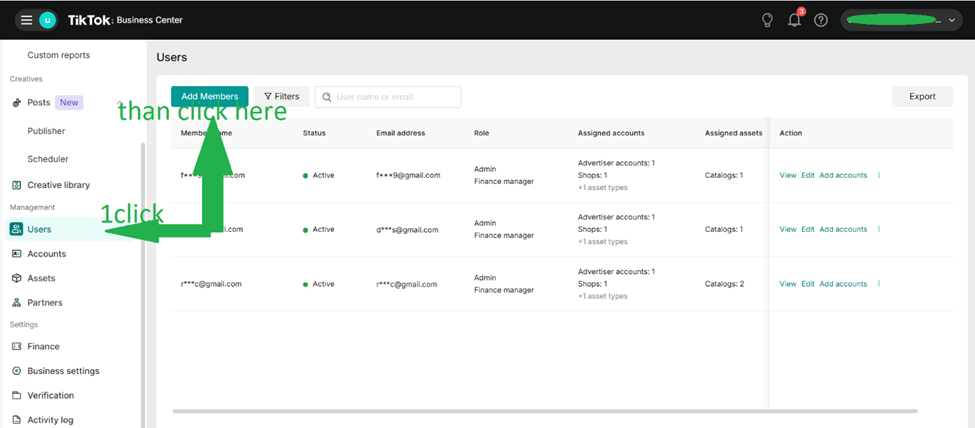Go to Business settings
This screenshot has width=975, height=428.
coord(63,371)
